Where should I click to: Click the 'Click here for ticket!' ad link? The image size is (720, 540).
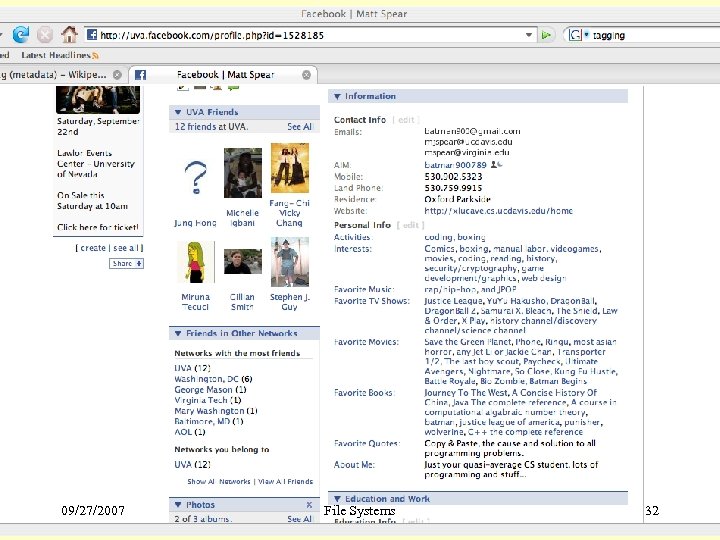(97, 227)
